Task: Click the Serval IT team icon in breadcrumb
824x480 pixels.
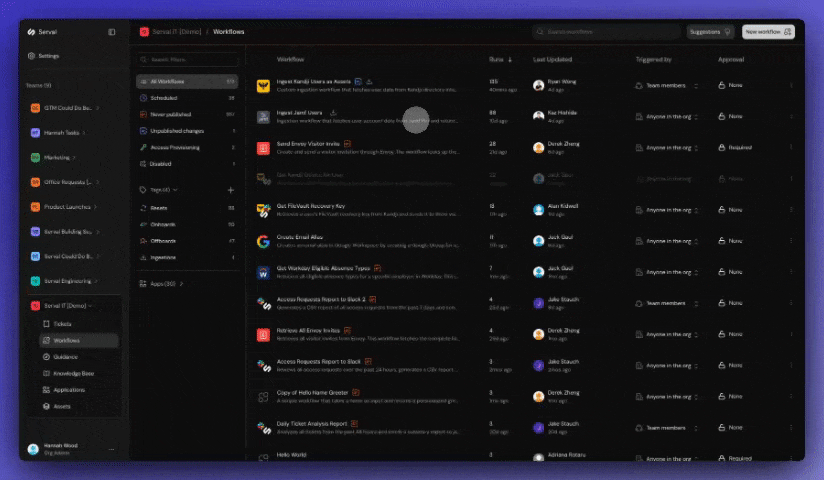Action: click(x=144, y=32)
